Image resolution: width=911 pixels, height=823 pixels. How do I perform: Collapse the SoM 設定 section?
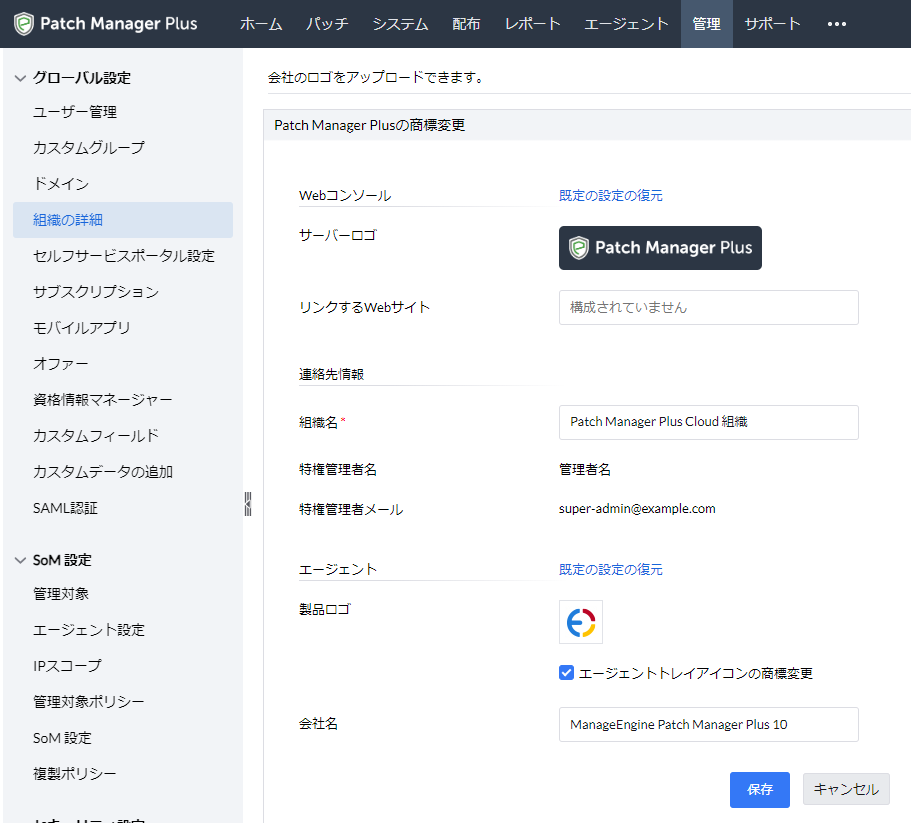pyautogui.click(x=20, y=561)
